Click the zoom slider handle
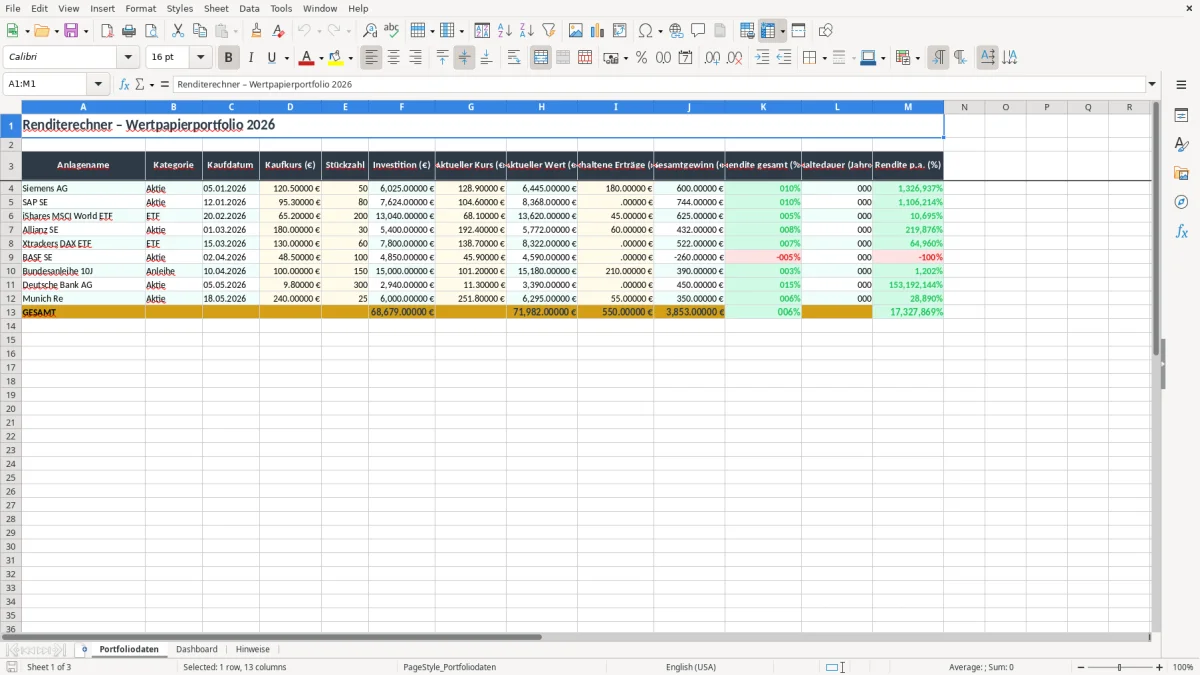 1120,667
